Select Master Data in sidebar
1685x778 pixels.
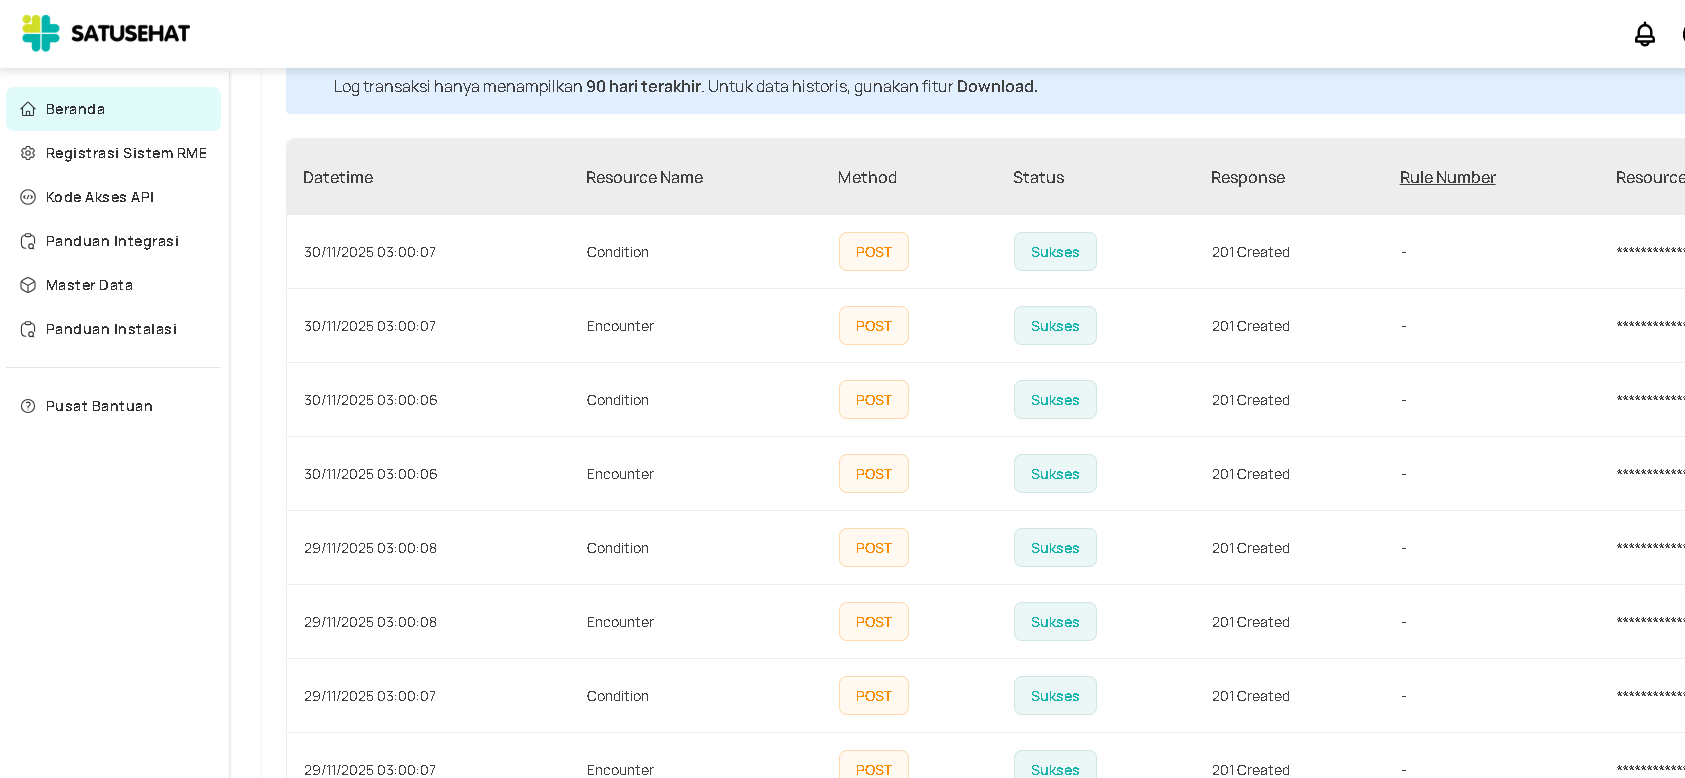[113, 285]
